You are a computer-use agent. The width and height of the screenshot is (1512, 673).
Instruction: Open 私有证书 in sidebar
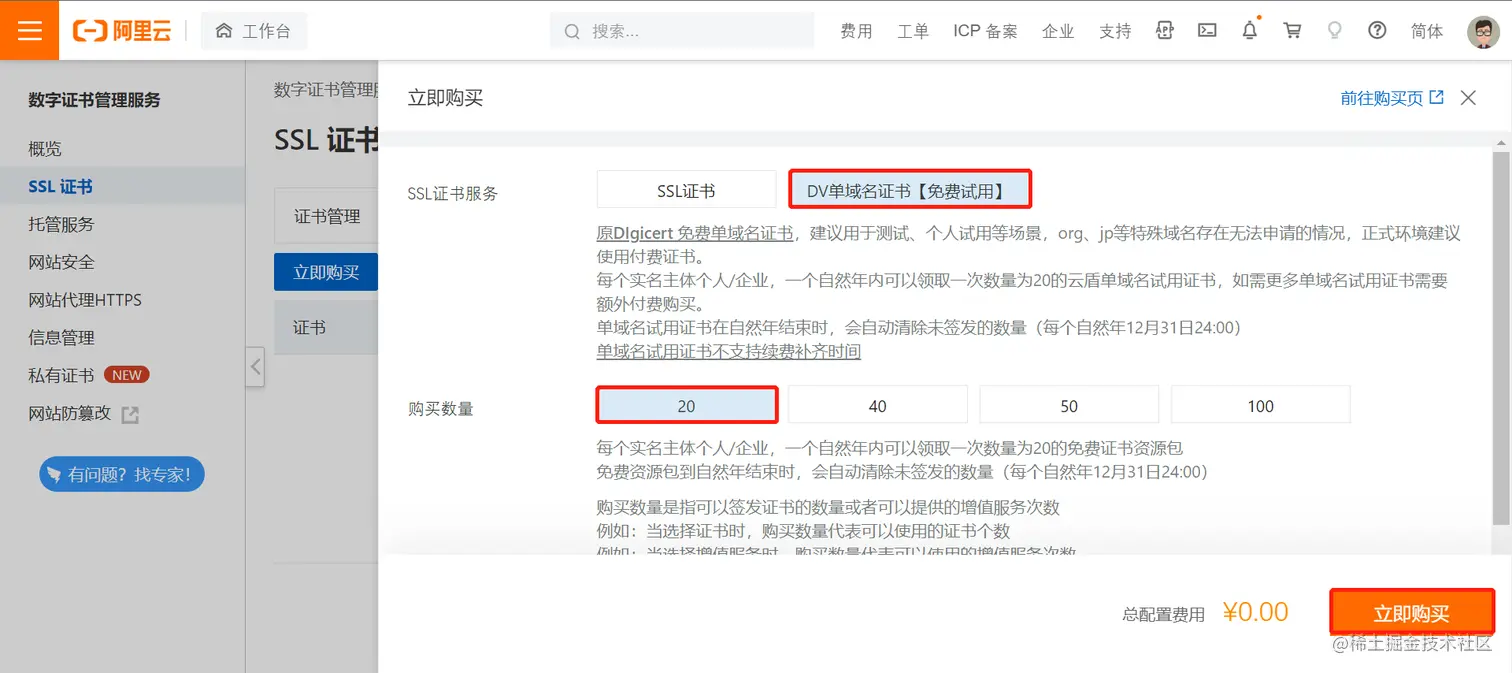(x=61, y=375)
